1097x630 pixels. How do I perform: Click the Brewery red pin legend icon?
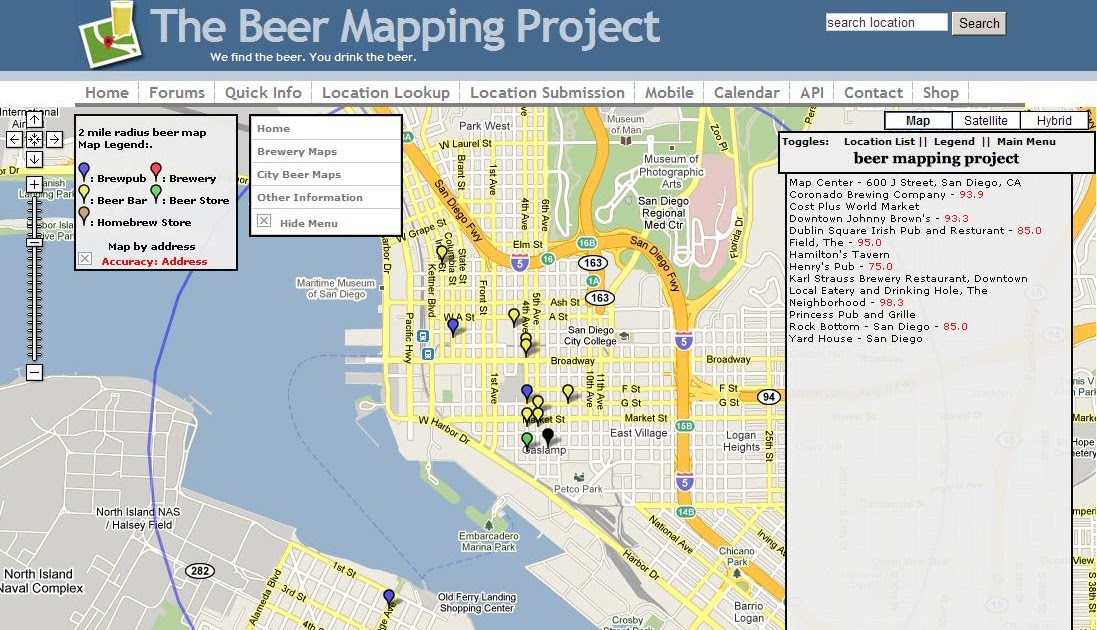pyautogui.click(x=156, y=172)
